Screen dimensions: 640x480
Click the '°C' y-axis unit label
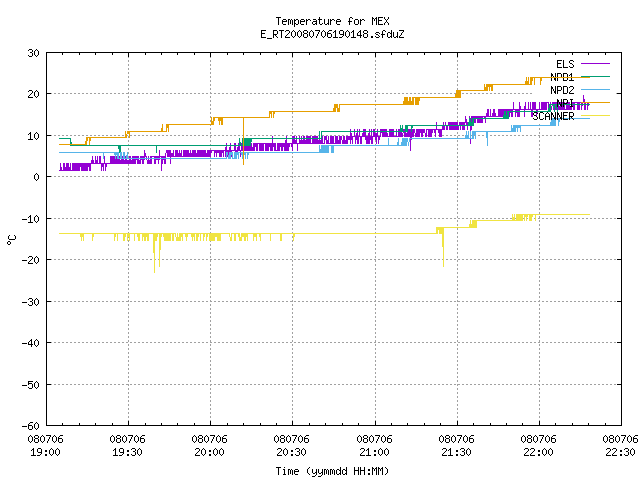coord(12,240)
